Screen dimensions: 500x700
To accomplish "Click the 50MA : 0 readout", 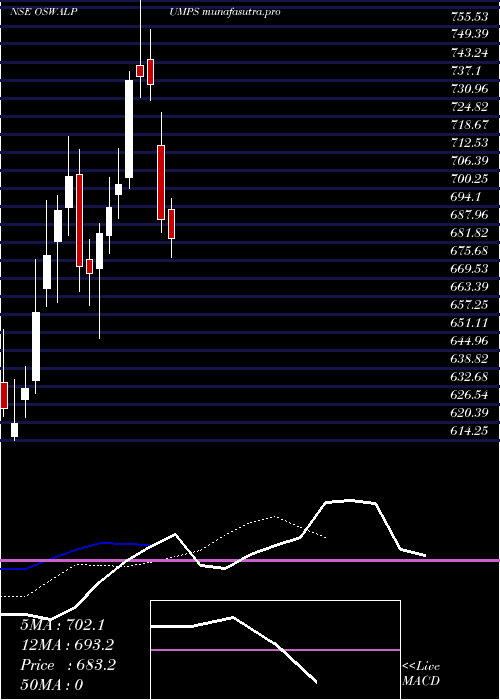I will click(x=52, y=685).
